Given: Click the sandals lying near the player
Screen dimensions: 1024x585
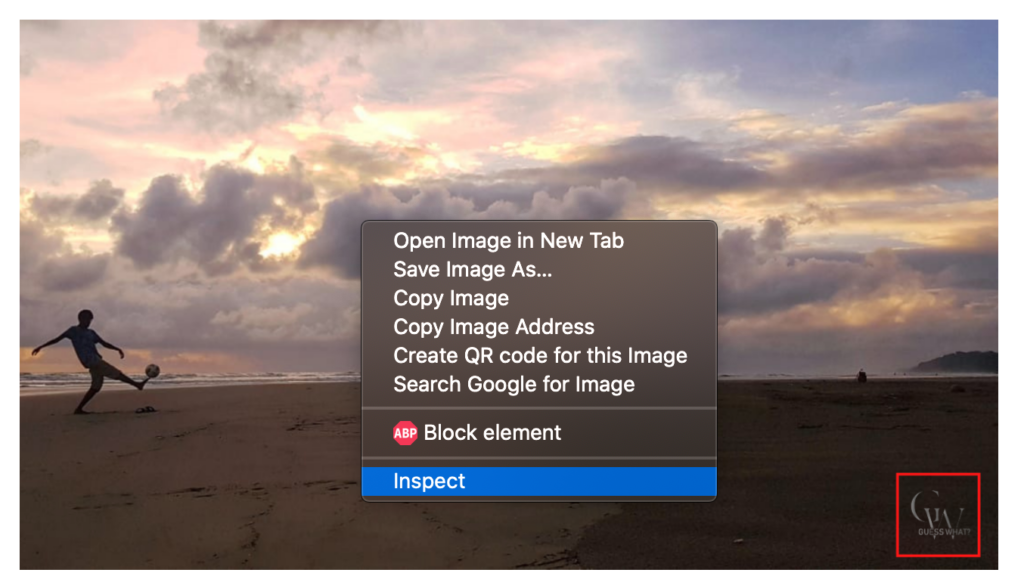Looking at the screenshot, I should (145, 409).
